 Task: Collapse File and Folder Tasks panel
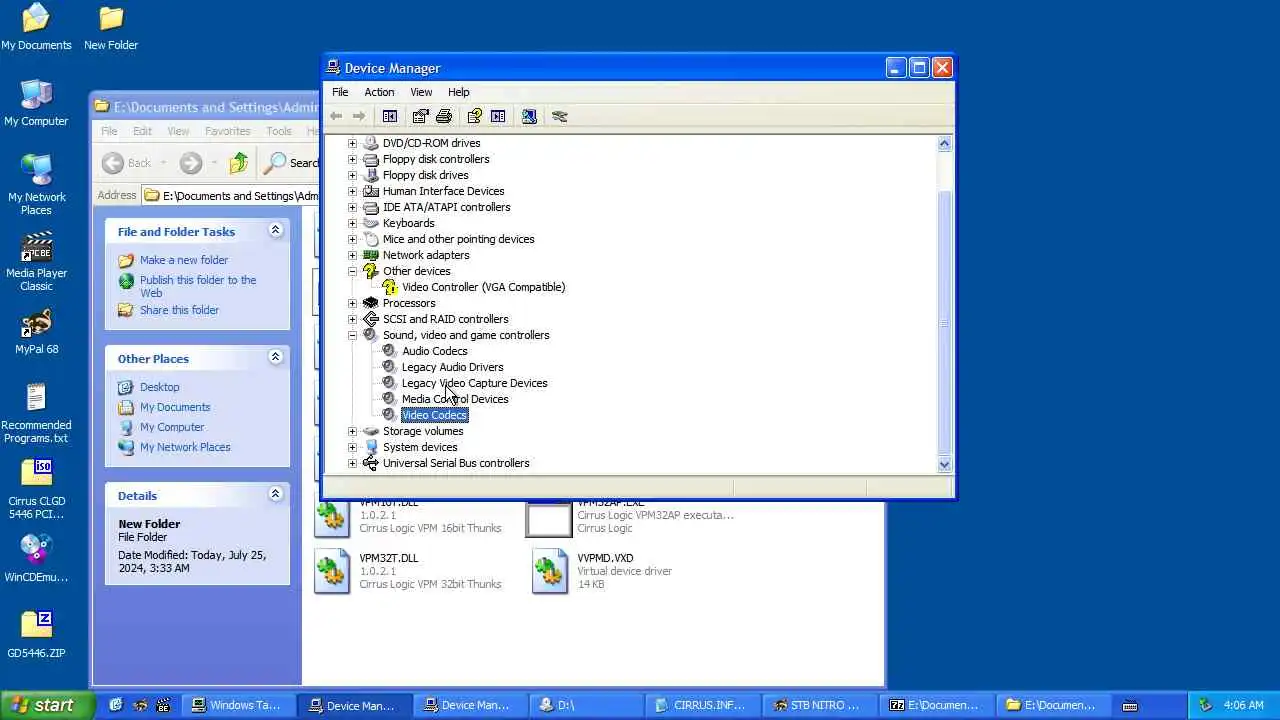pos(275,230)
